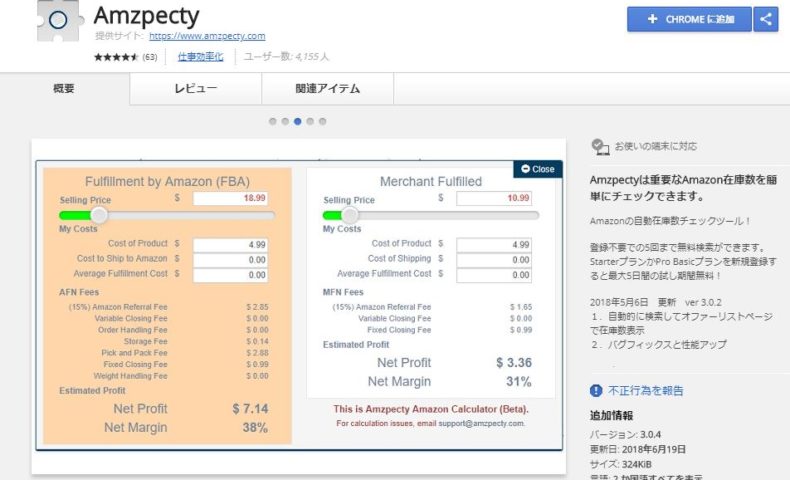
Task: Select the third carousel dot
Action: [x=298, y=121]
